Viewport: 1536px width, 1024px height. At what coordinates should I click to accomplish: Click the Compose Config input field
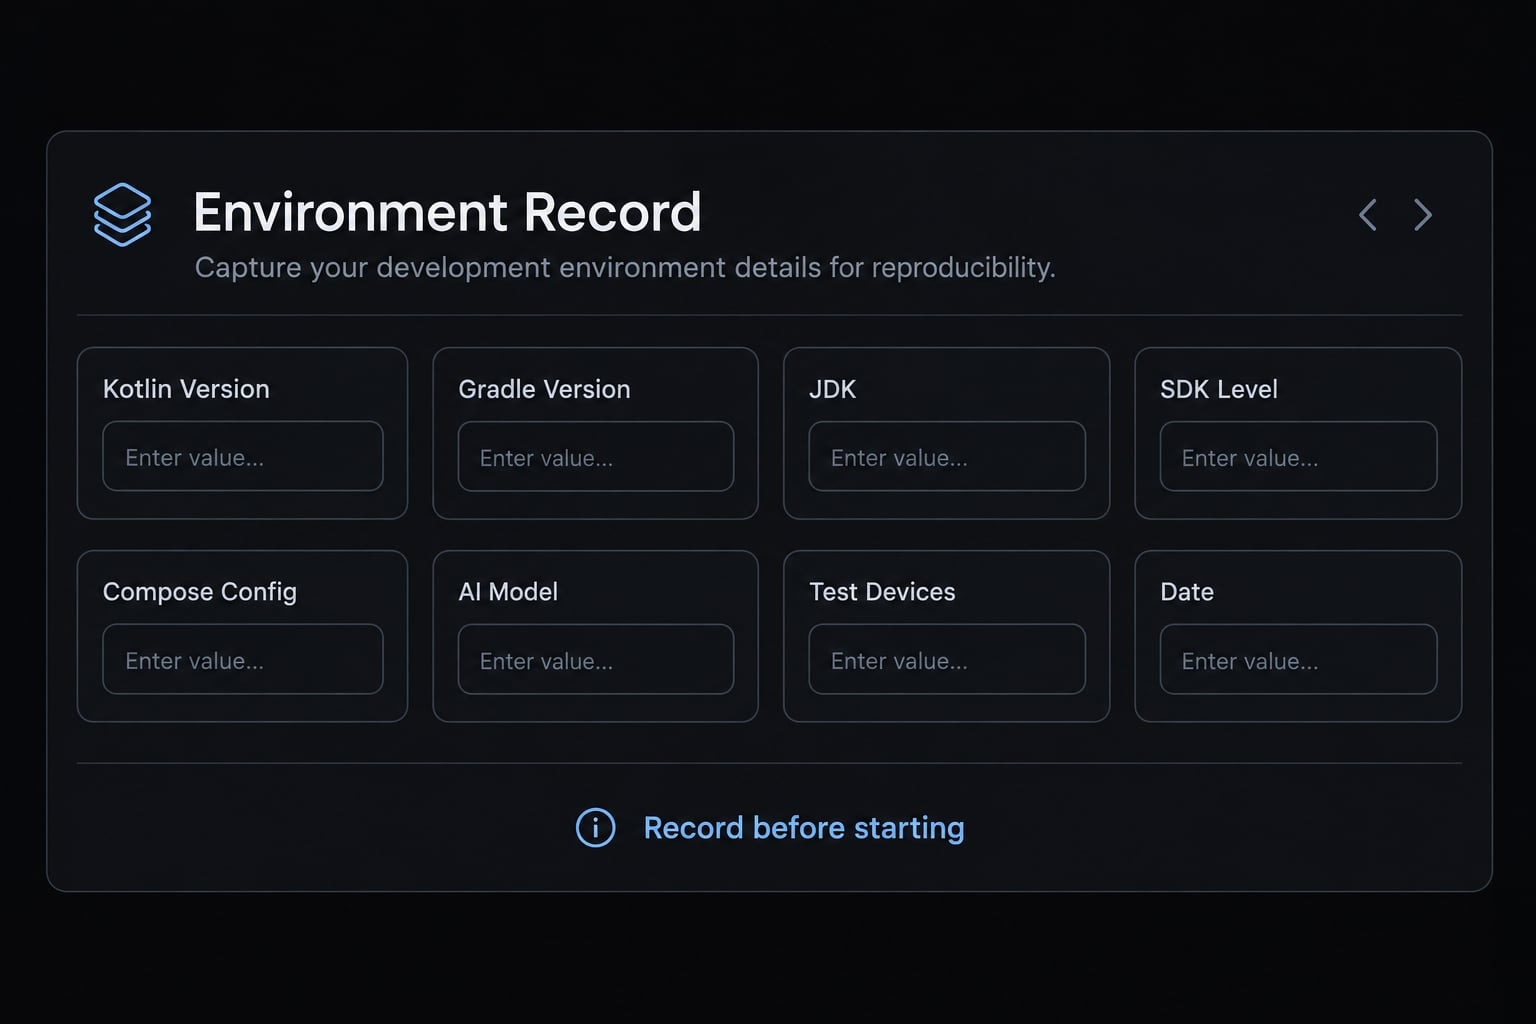(x=243, y=659)
